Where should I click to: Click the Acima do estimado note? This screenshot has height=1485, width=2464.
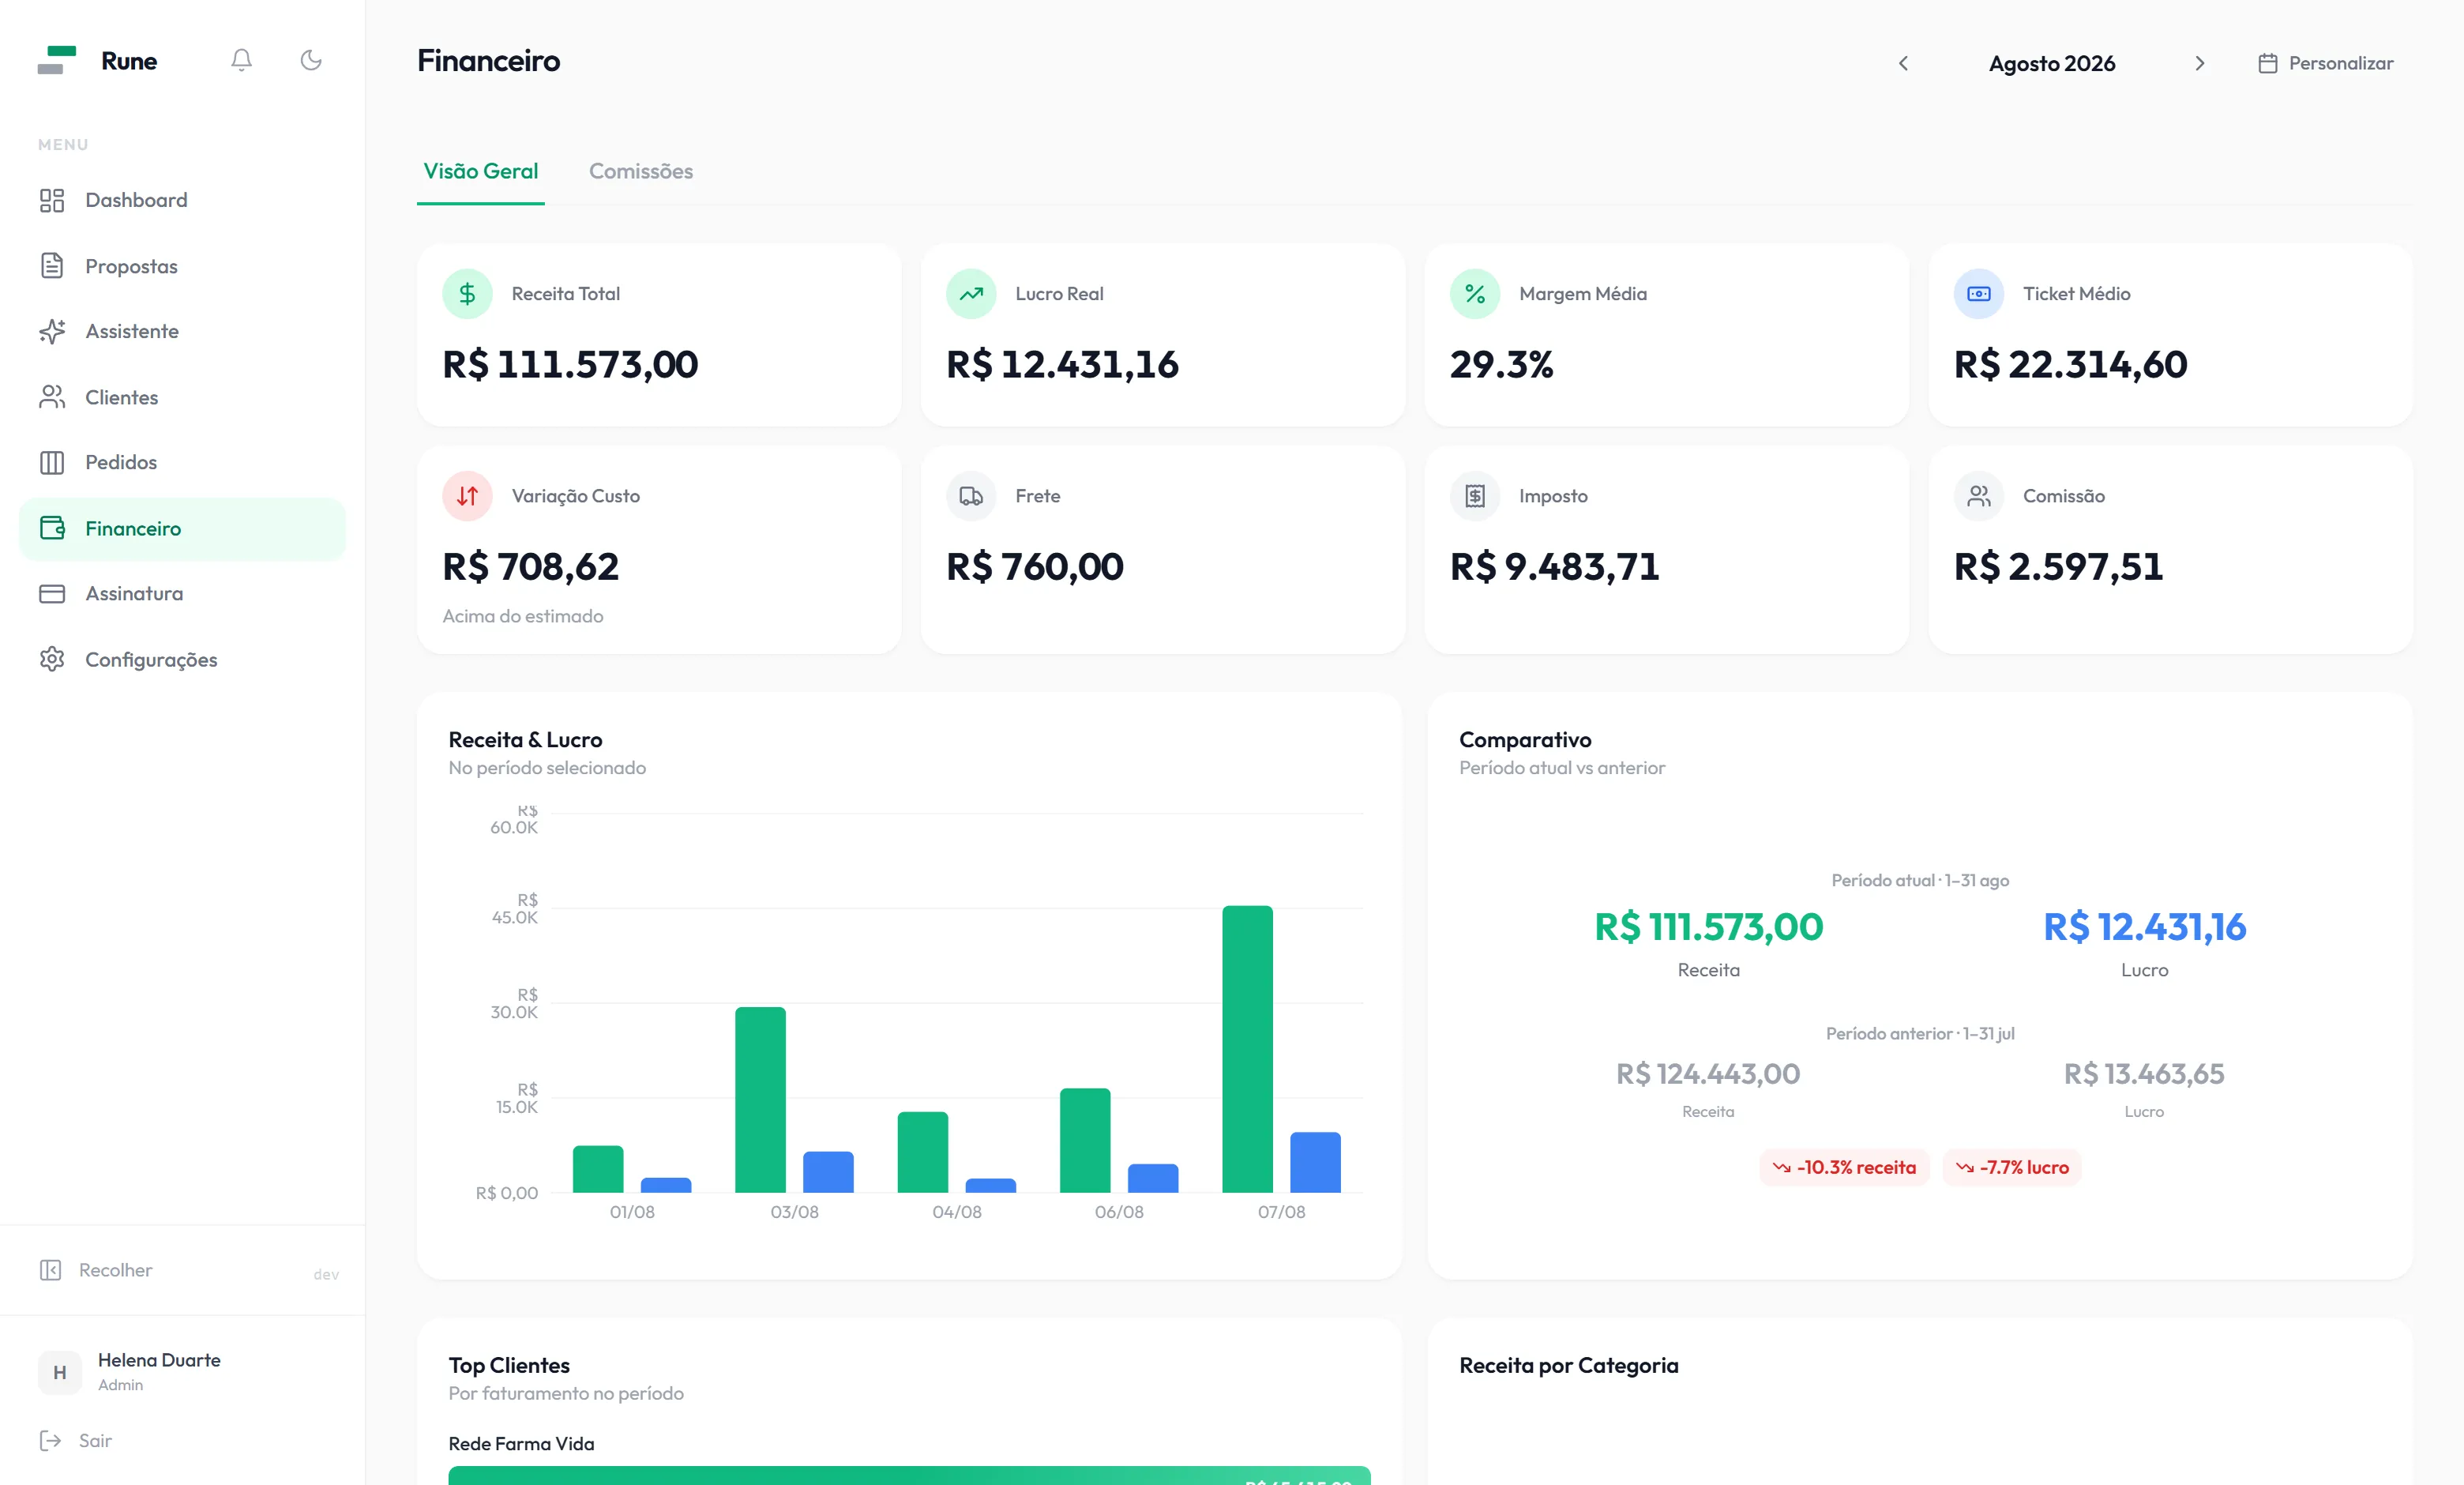[x=523, y=616]
